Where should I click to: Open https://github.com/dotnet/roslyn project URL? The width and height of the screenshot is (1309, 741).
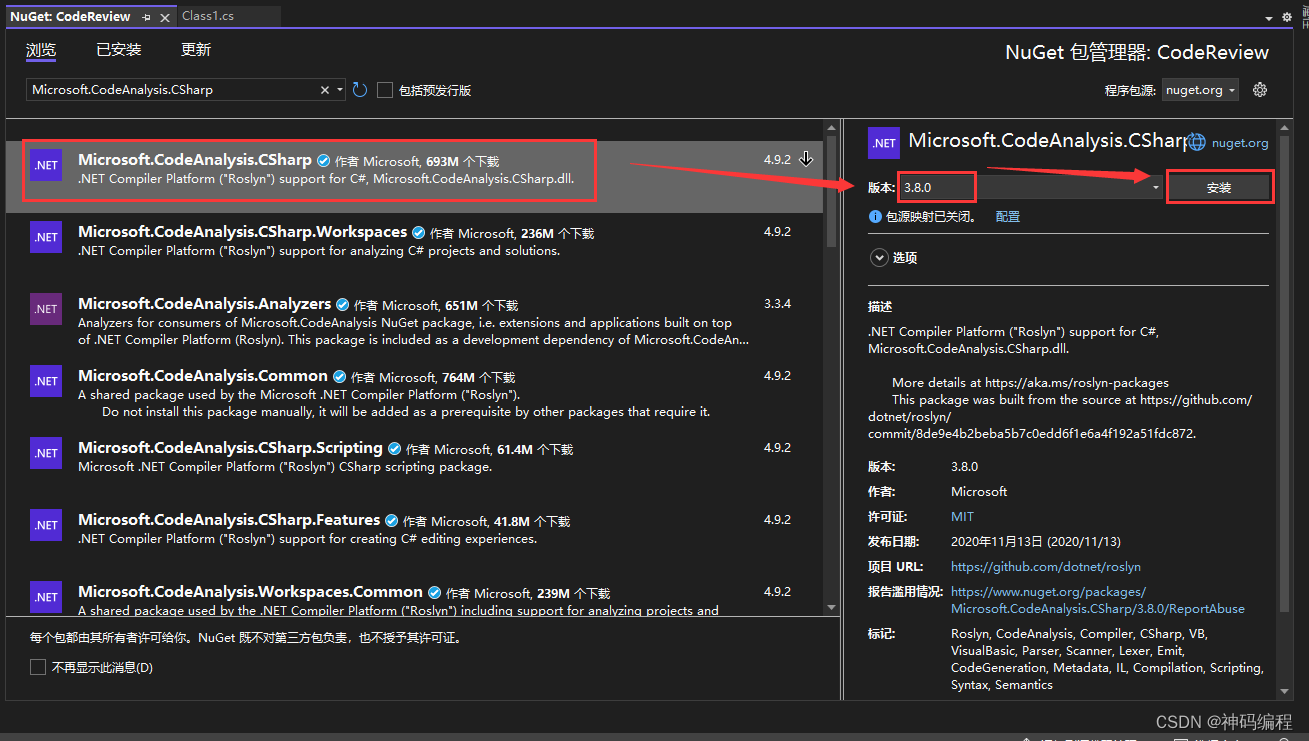point(1046,567)
